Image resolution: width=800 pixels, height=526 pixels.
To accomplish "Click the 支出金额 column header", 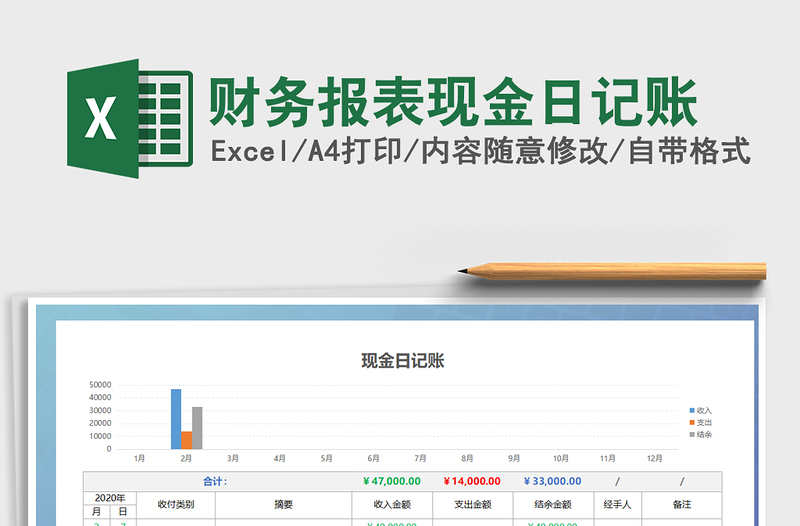I will click(x=472, y=505).
